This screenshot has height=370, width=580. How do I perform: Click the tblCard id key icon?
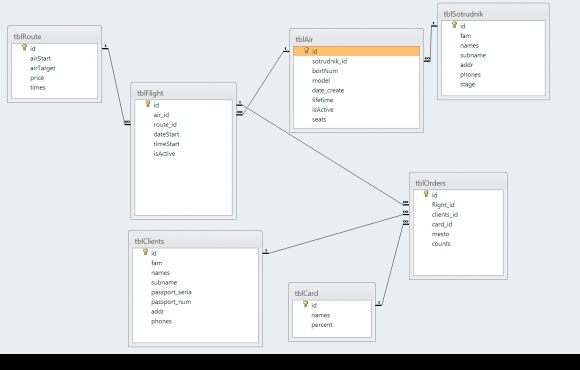pos(306,304)
